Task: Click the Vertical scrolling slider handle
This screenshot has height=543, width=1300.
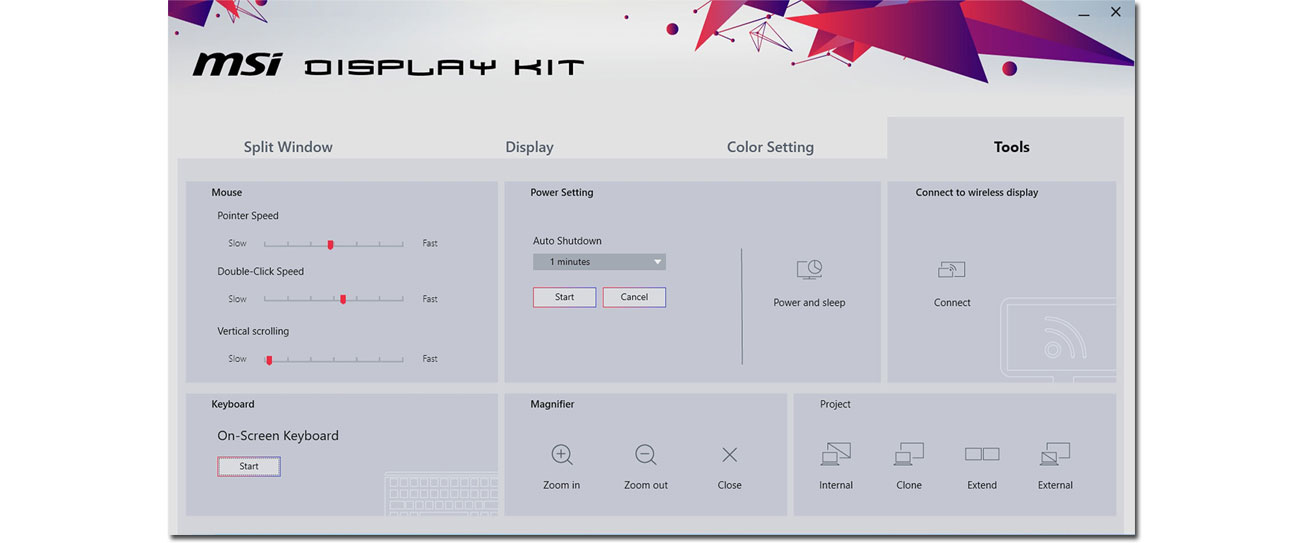Action: (x=269, y=359)
